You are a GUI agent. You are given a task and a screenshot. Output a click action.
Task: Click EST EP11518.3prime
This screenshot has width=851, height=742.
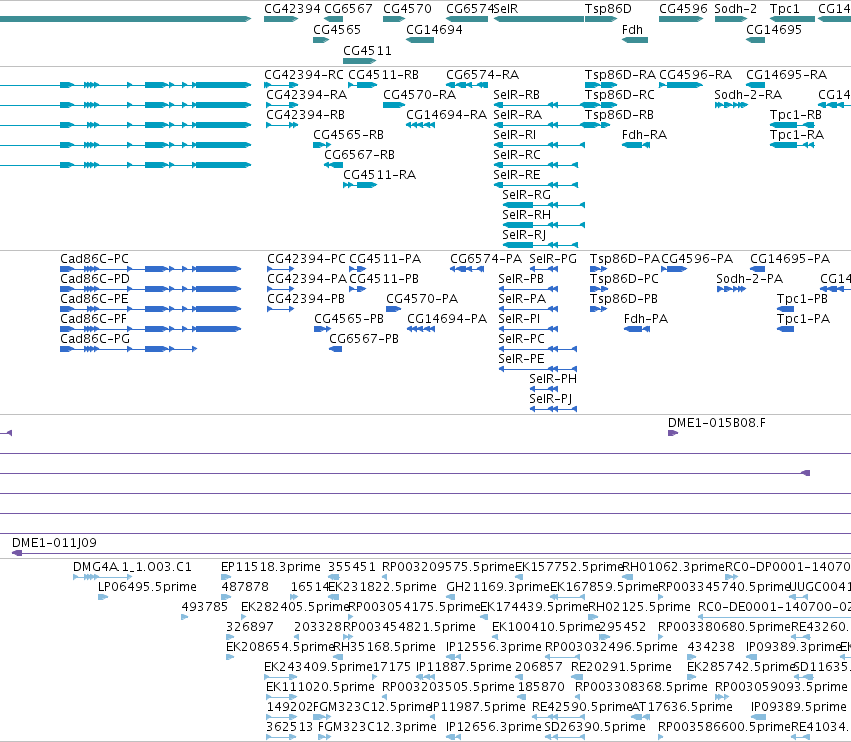pyautogui.click(x=226, y=577)
